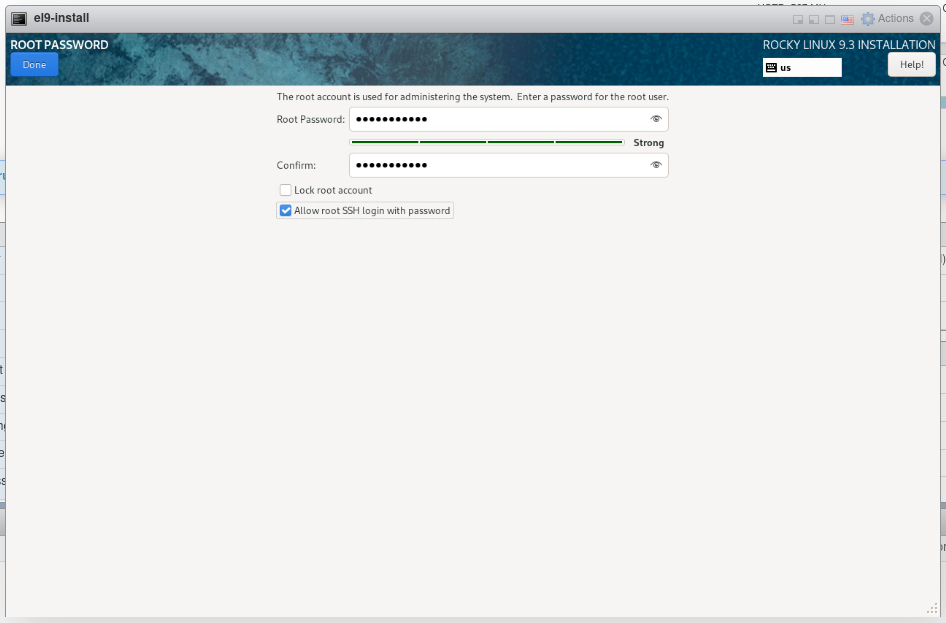Click the ROCKY LINUX 9.3 INSTALLATION title
946x623 pixels.
click(849, 45)
